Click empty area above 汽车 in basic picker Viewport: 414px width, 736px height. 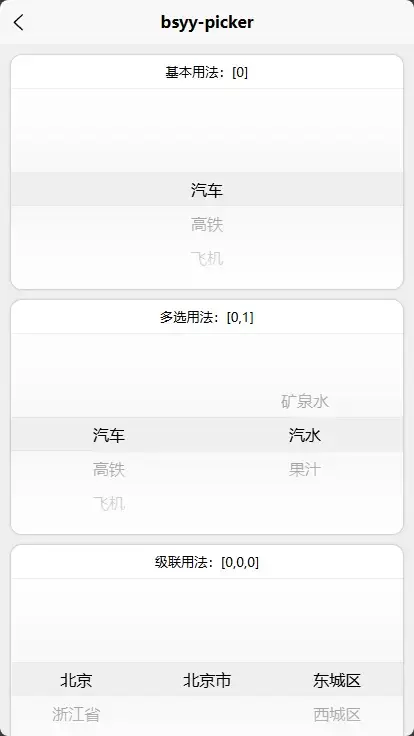[207, 130]
